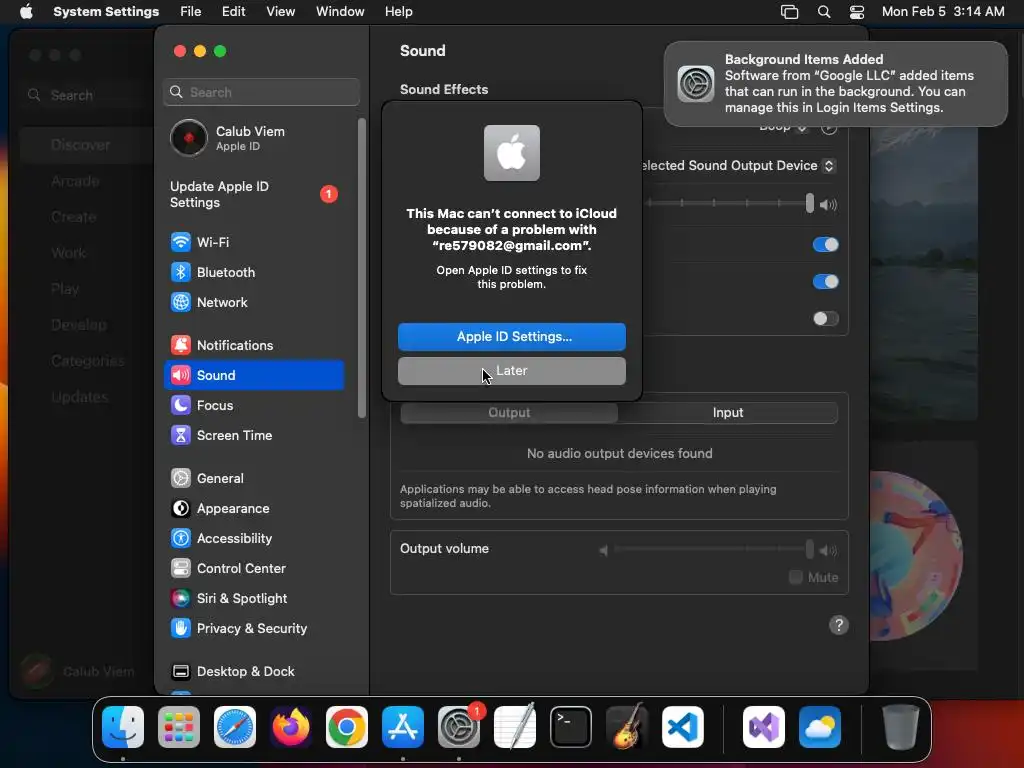
Task: Switch to the Input tab
Action: (728, 413)
